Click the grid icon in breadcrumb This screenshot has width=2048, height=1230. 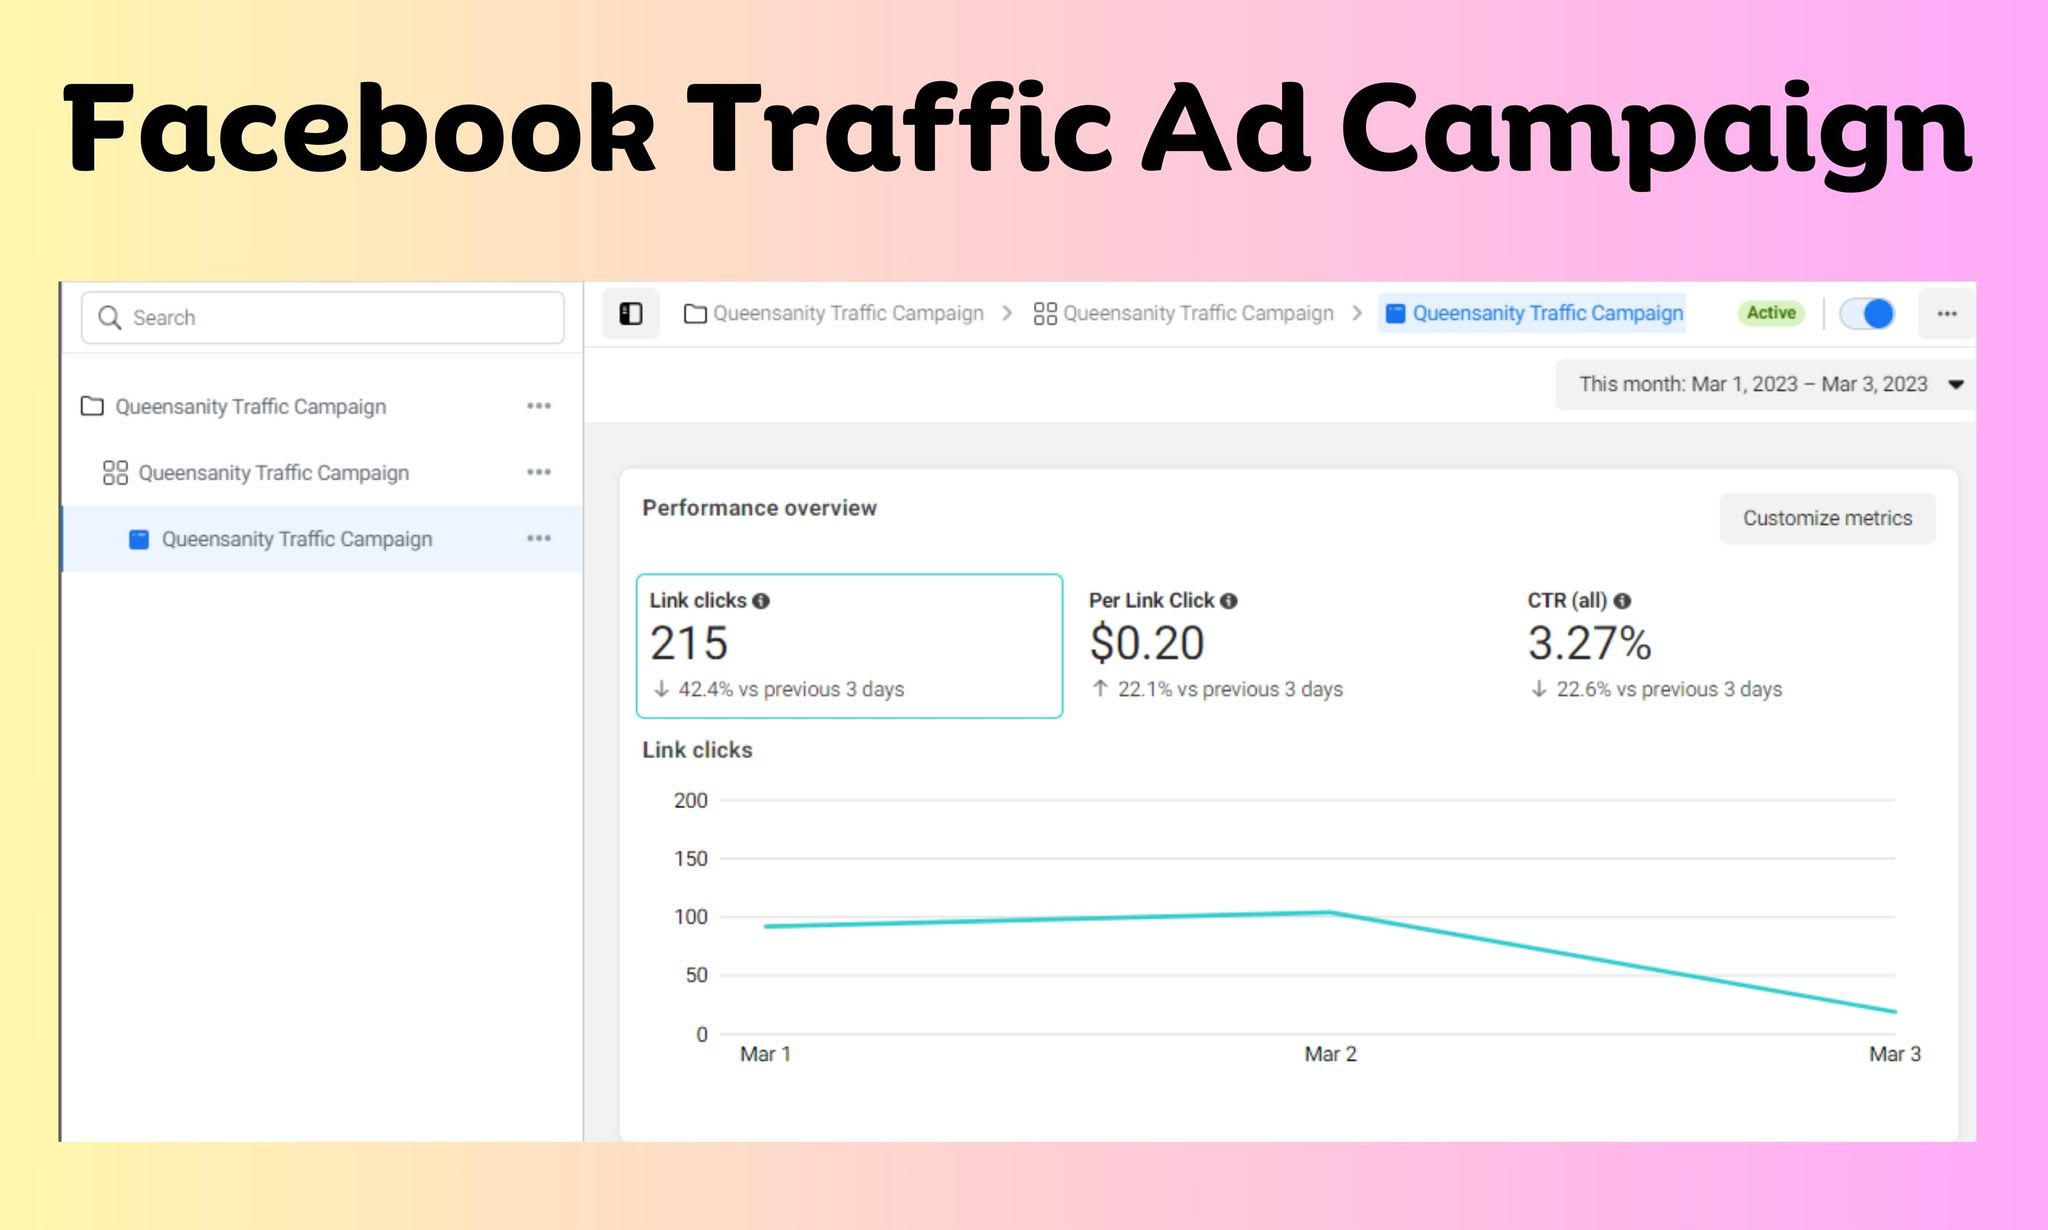(1045, 314)
